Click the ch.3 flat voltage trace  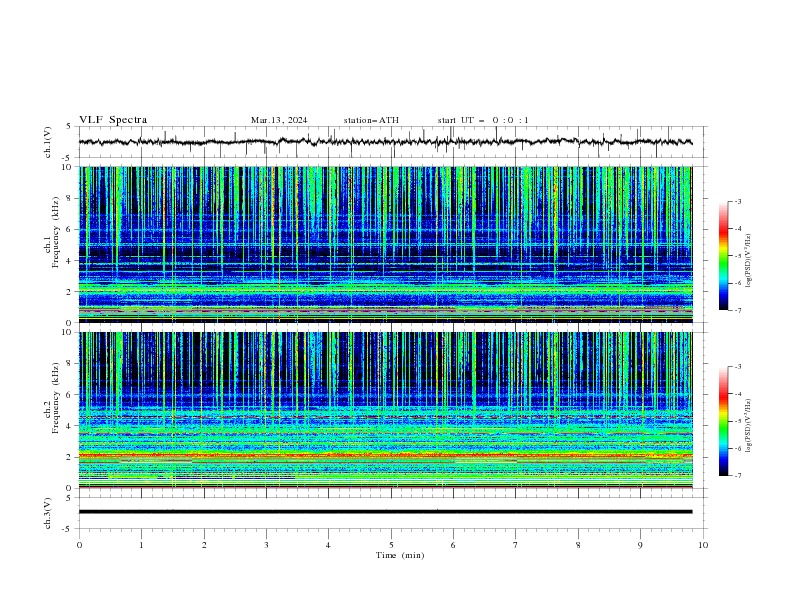(386, 512)
